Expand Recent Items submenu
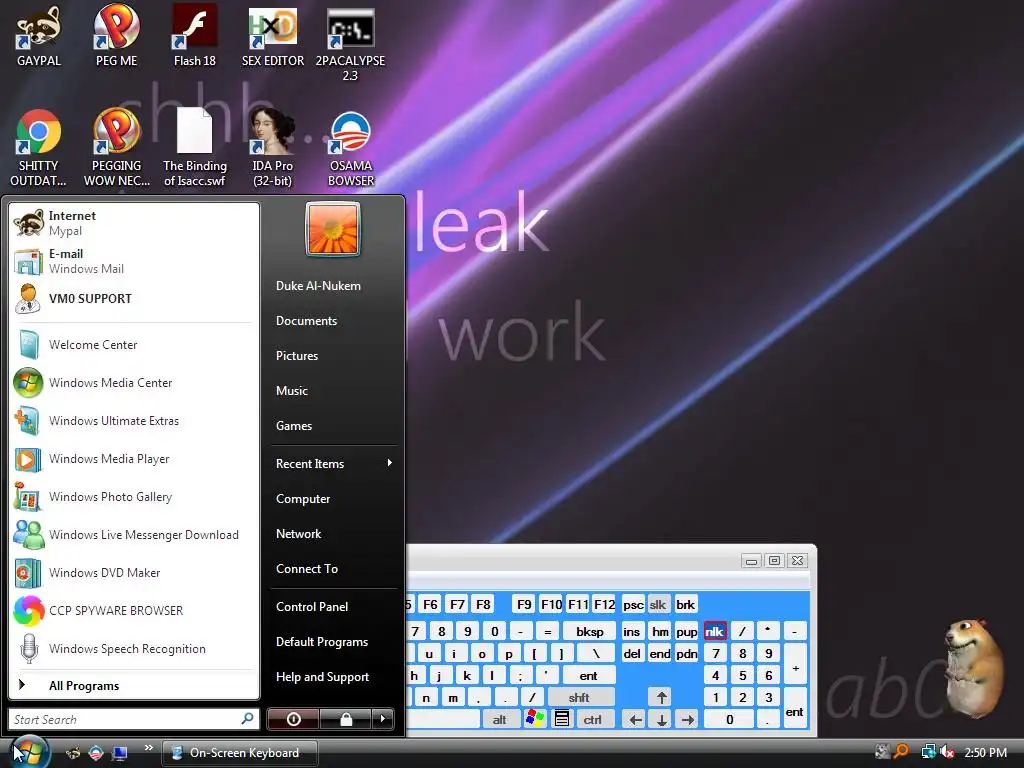The width and height of the screenshot is (1024, 768). pyautogui.click(x=334, y=464)
